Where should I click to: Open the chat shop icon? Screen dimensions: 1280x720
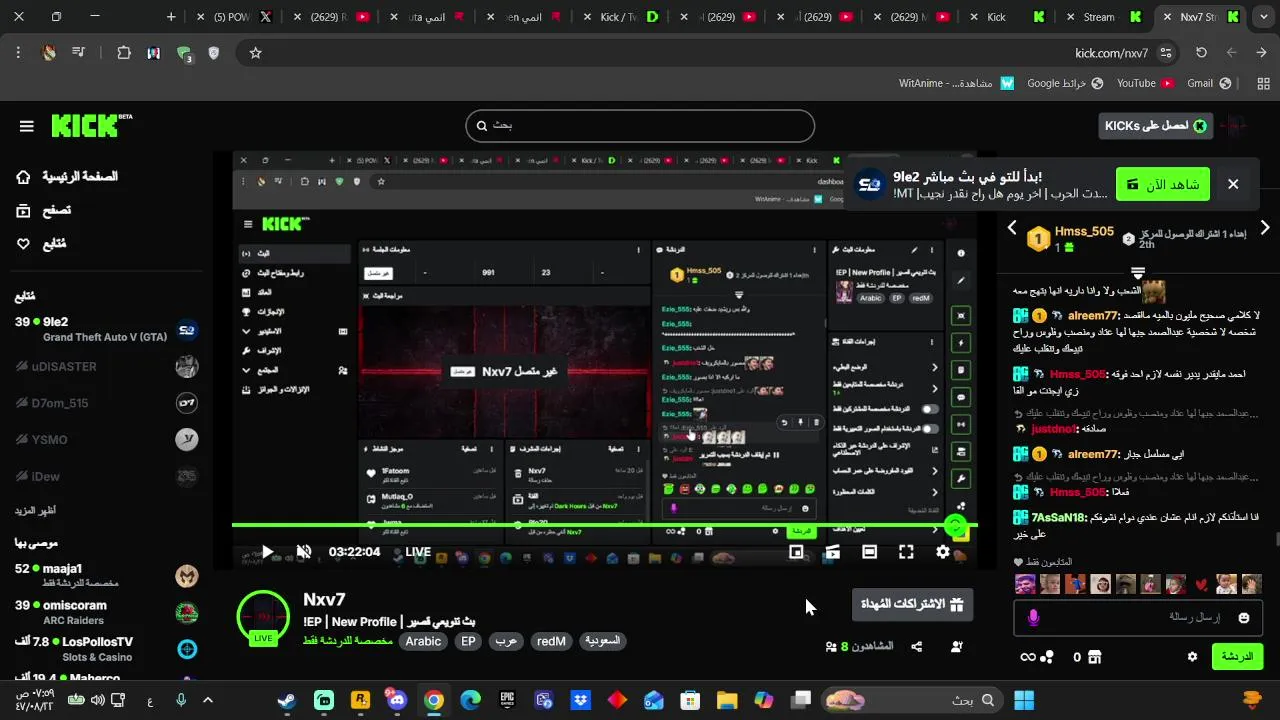point(1094,657)
